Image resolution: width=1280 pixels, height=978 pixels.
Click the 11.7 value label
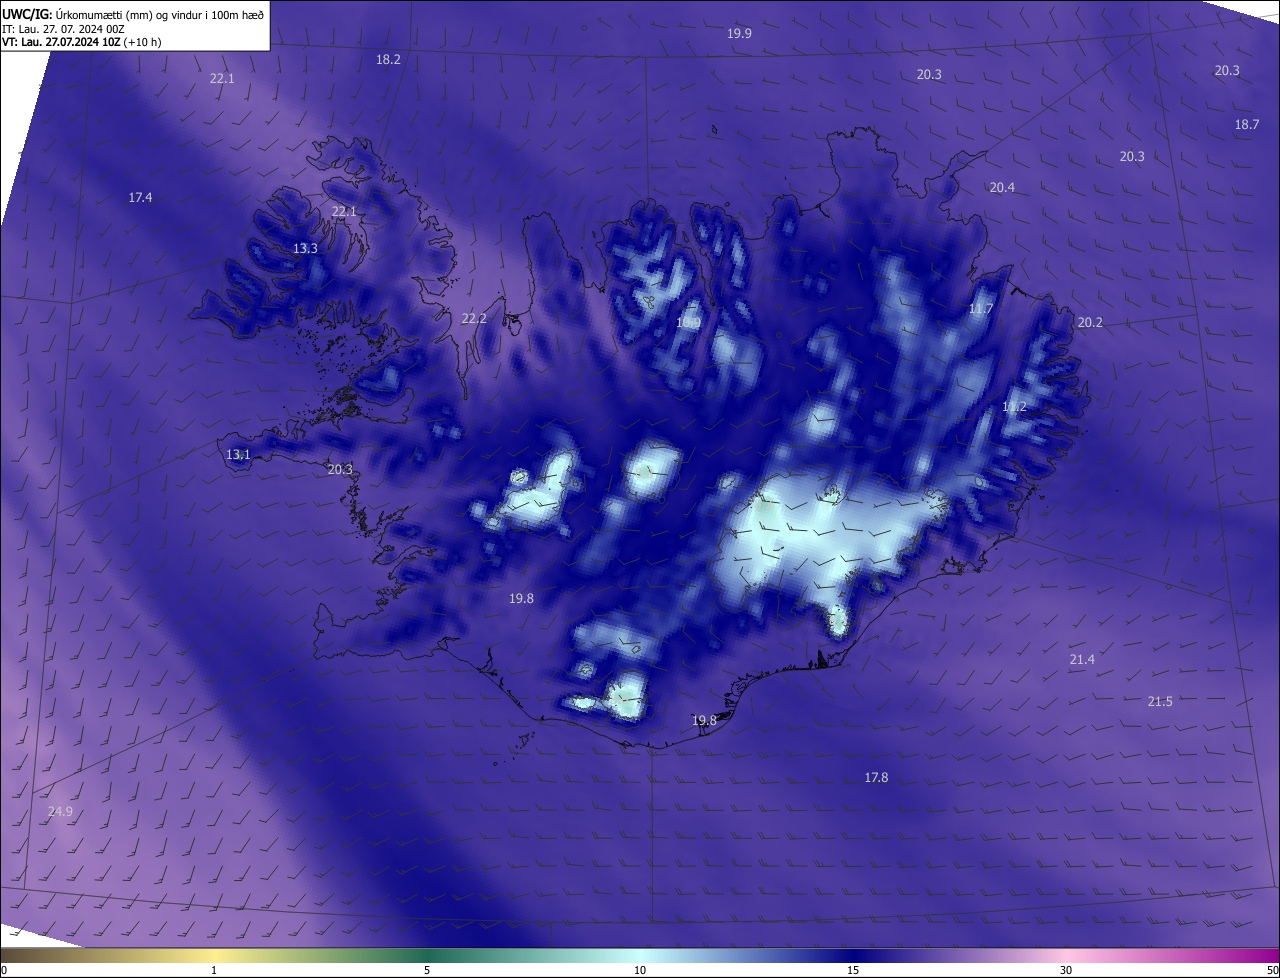[x=981, y=309]
